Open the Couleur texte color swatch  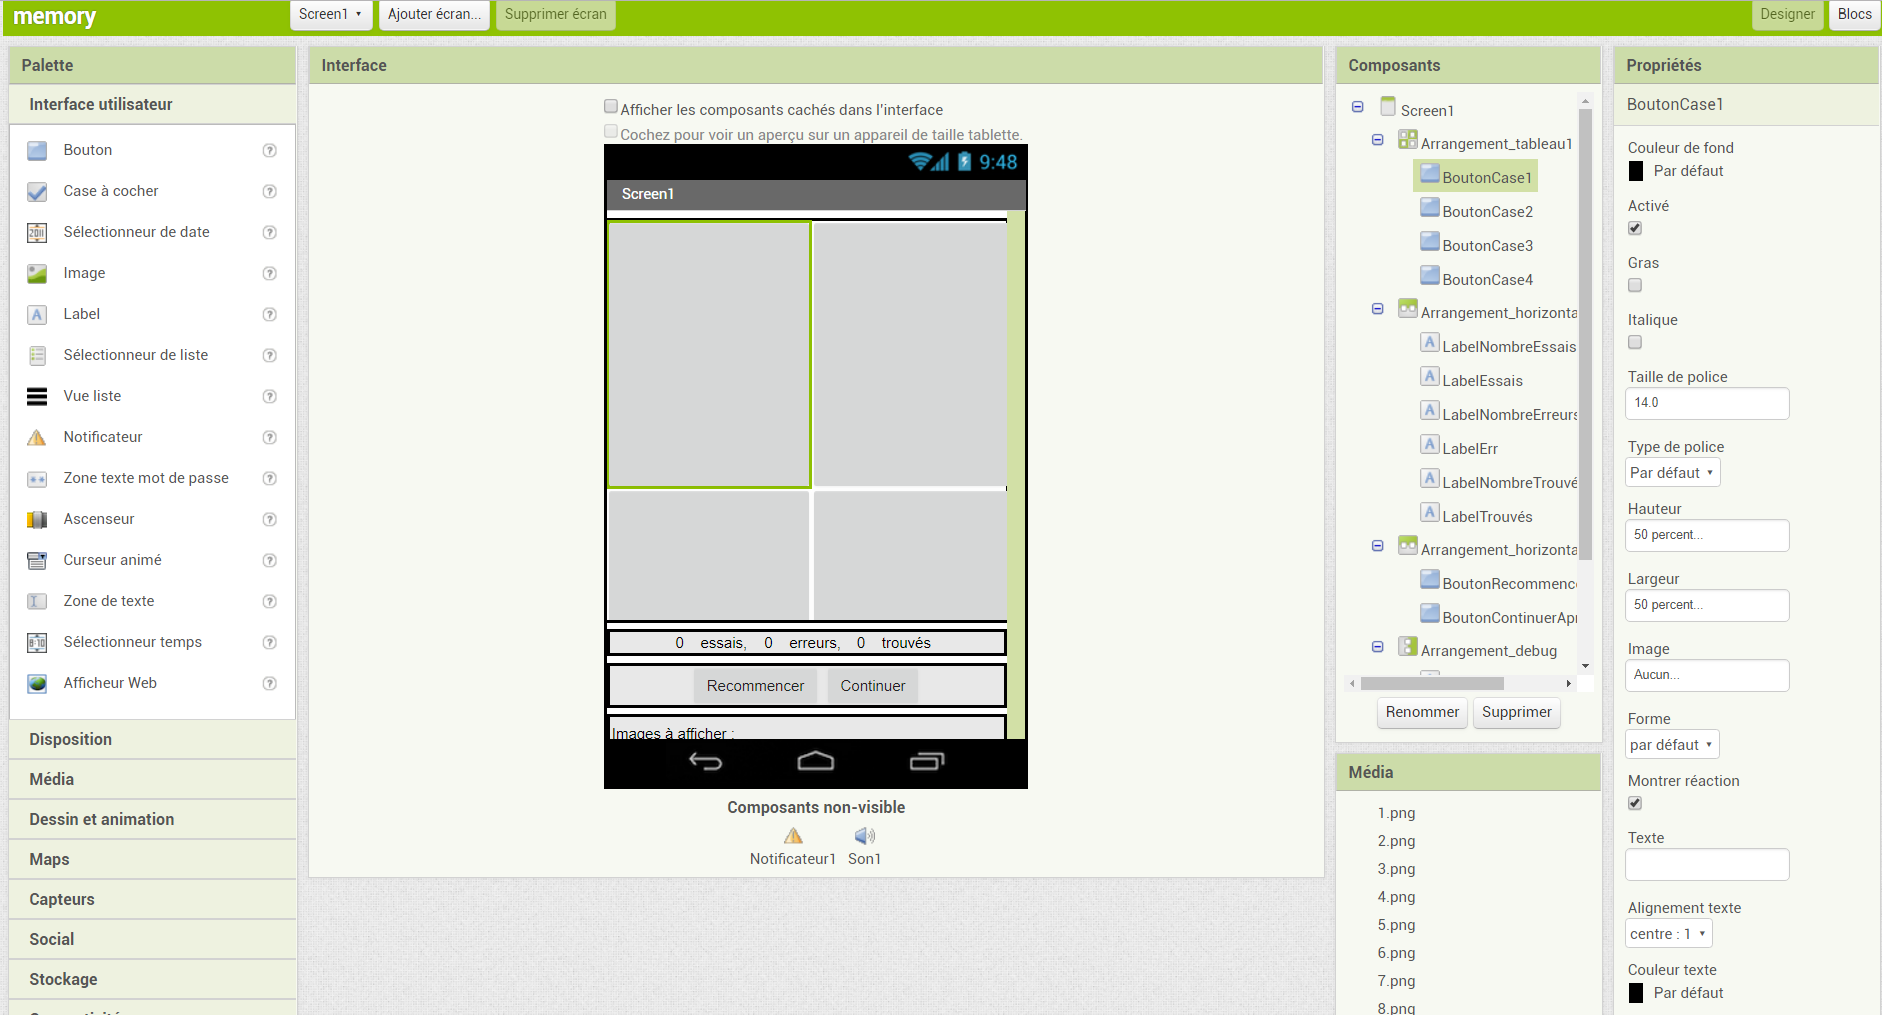pyautogui.click(x=1636, y=993)
